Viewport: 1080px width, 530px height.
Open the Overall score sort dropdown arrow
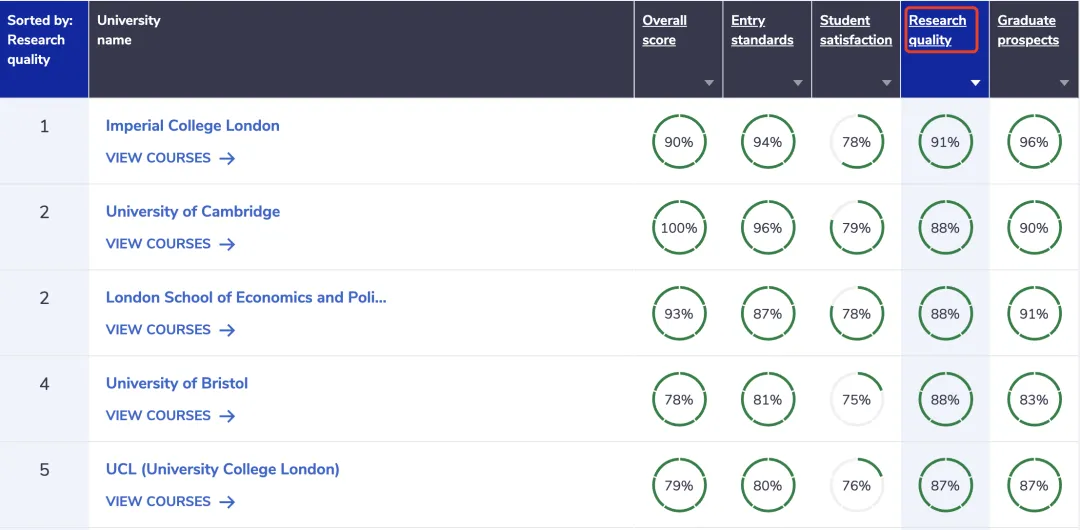[x=709, y=83]
